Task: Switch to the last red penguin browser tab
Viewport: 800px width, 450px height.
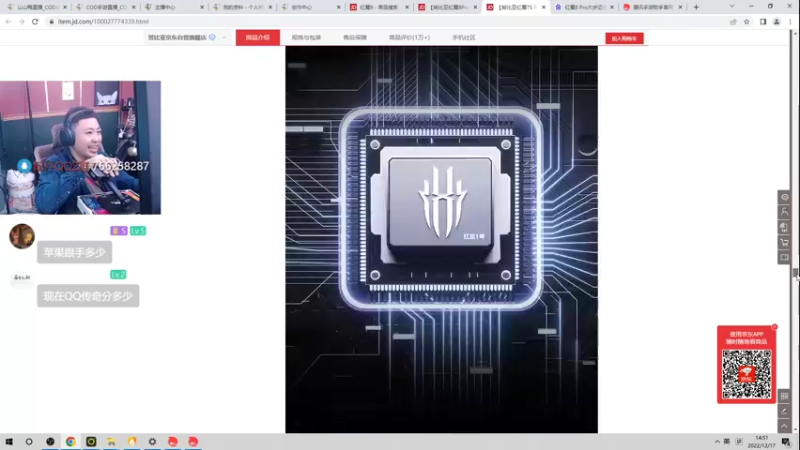Action: point(652,7)
